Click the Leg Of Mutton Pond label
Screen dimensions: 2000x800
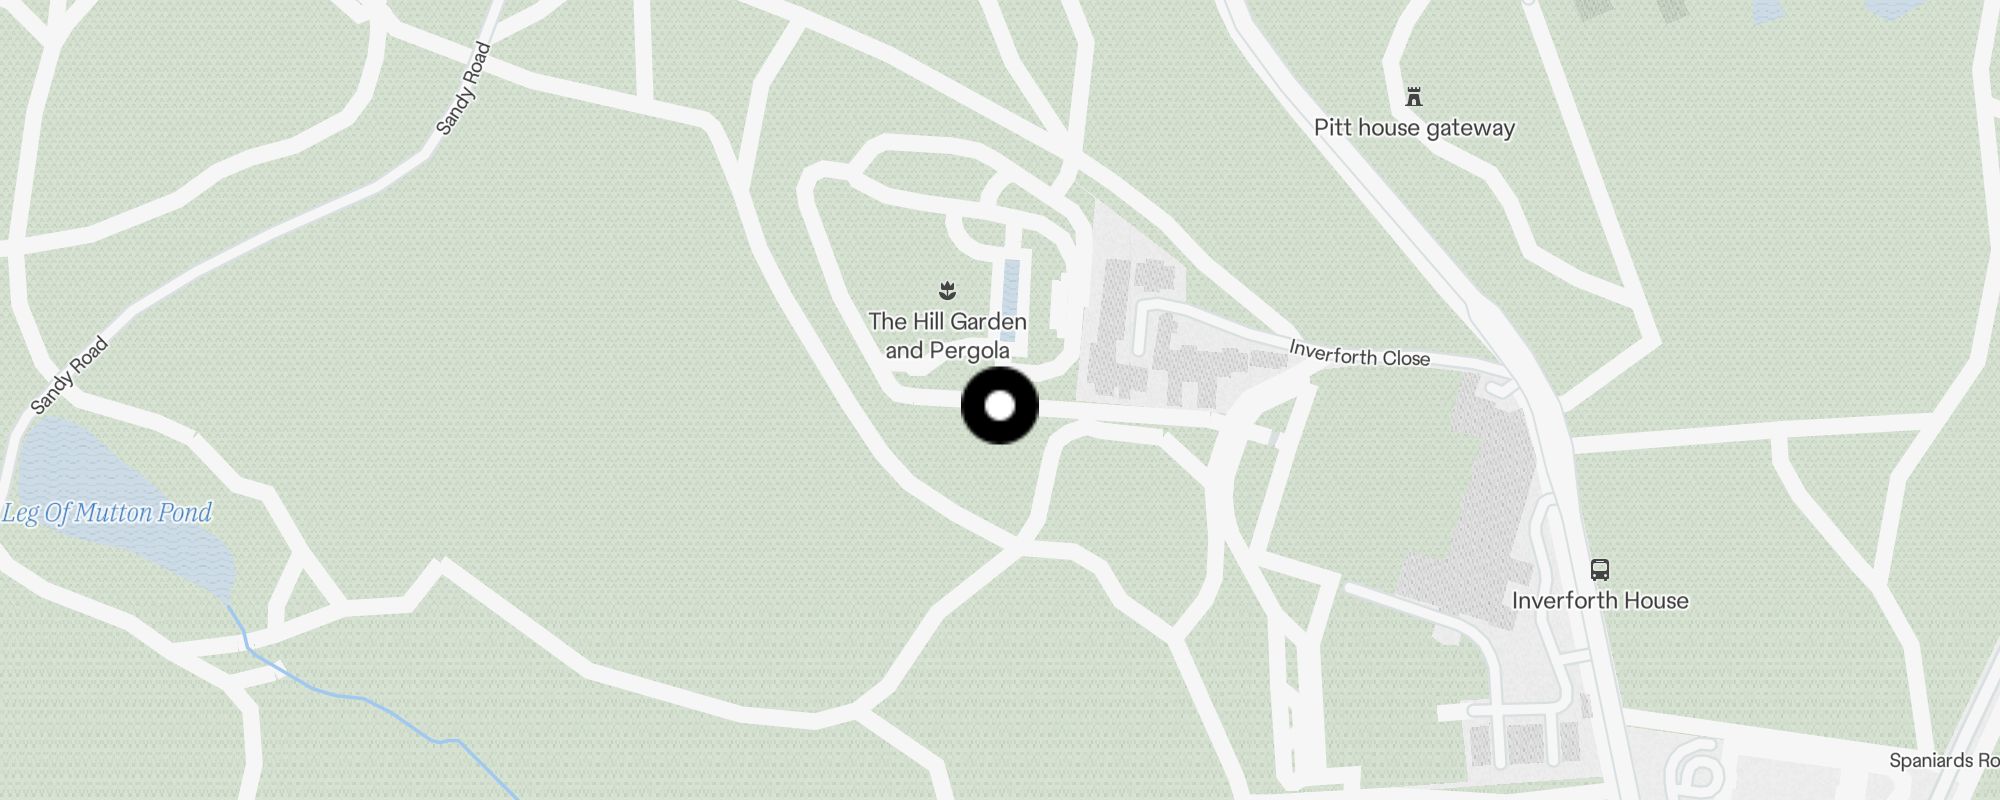coord(107,513)
